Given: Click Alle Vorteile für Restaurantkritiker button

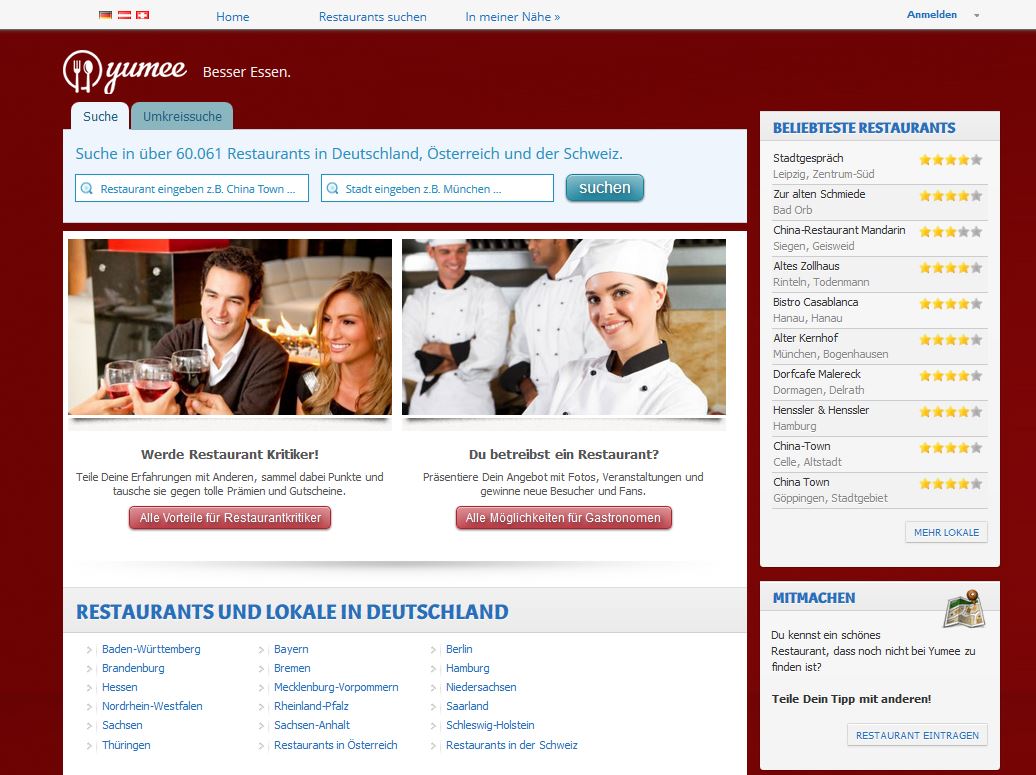Looking at the screenshot, I should pos(230,518).
